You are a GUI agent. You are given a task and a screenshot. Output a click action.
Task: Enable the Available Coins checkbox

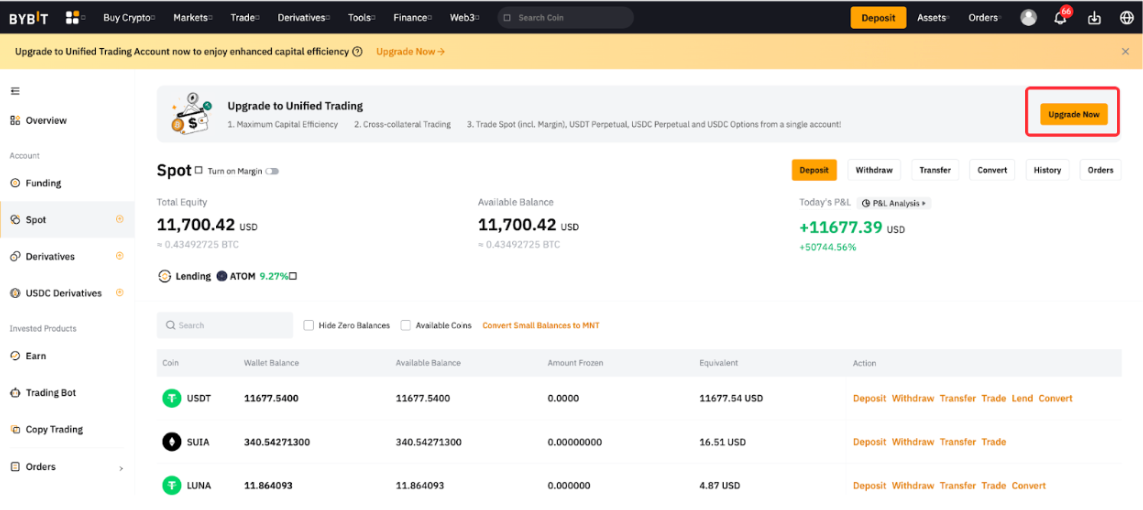click(x=406, y=325)
